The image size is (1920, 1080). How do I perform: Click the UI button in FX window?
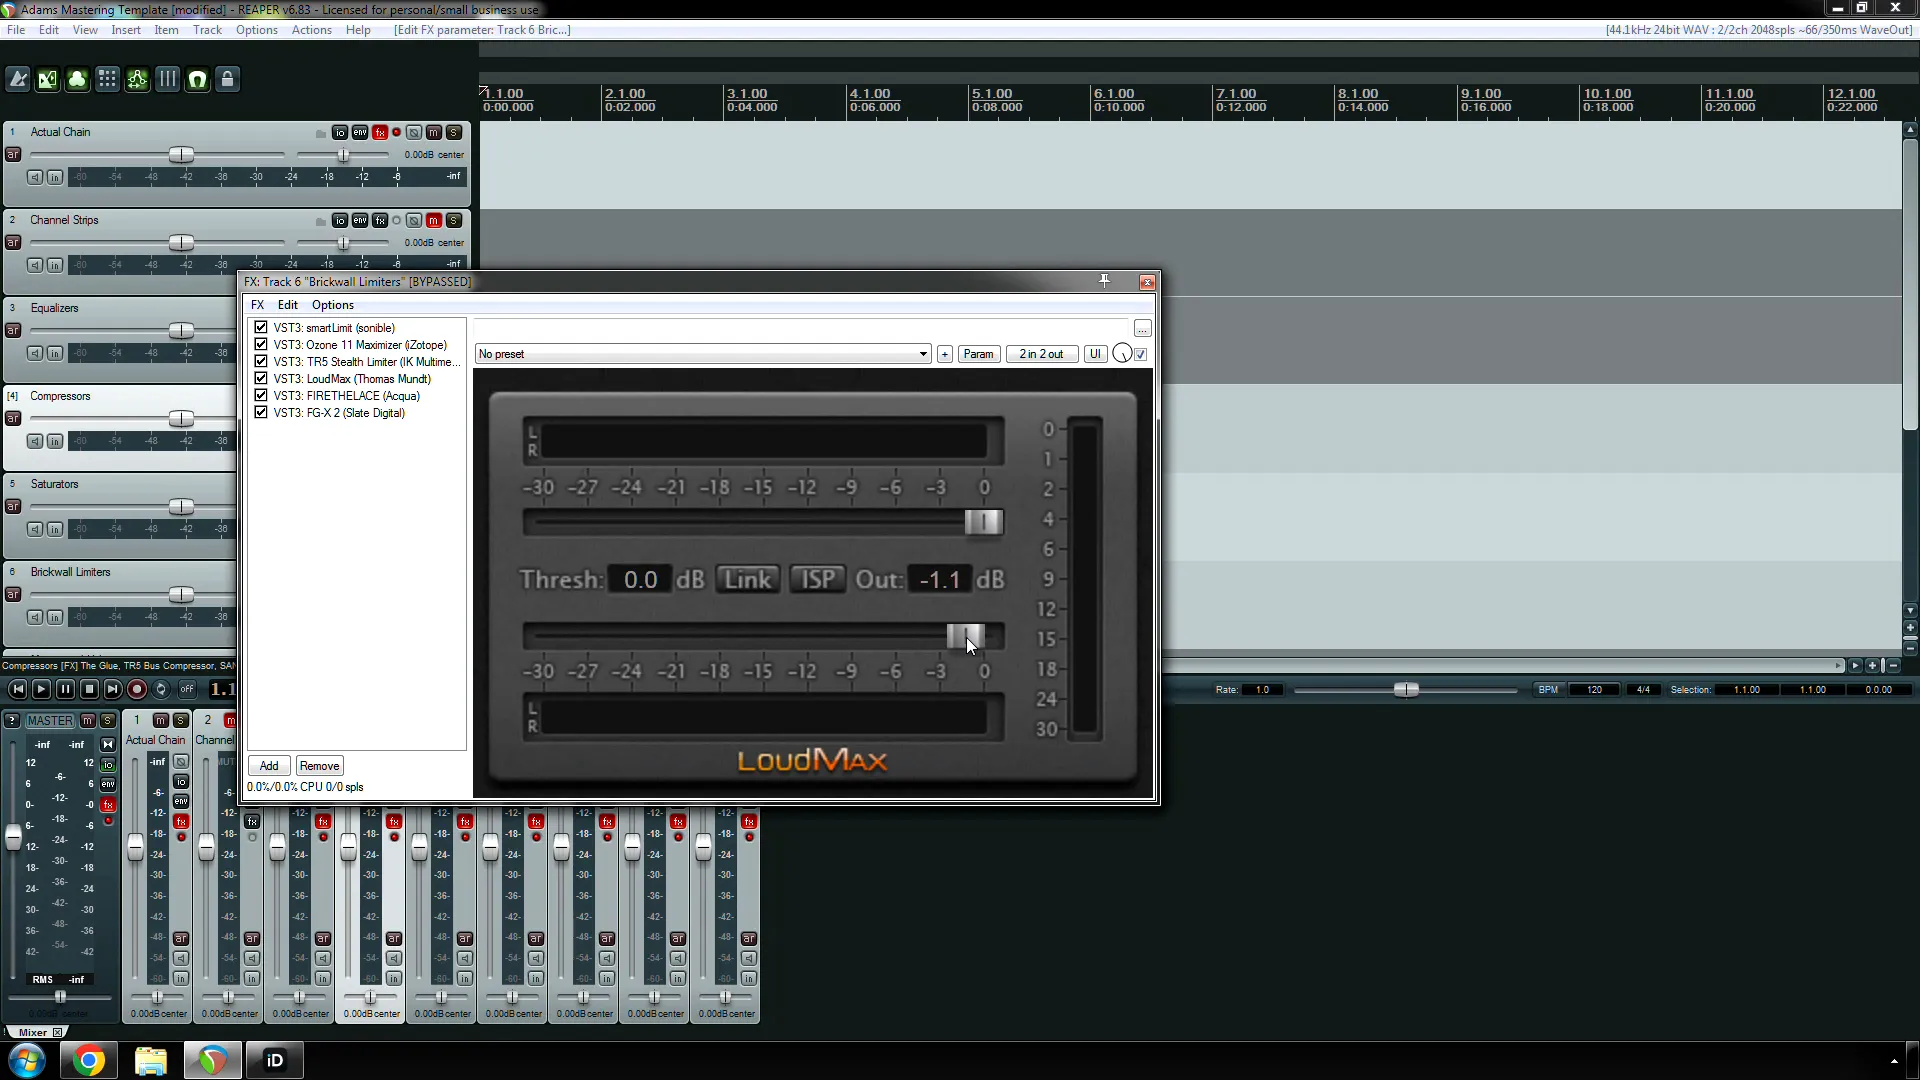pyautogui.click(x=1095, y=354)
